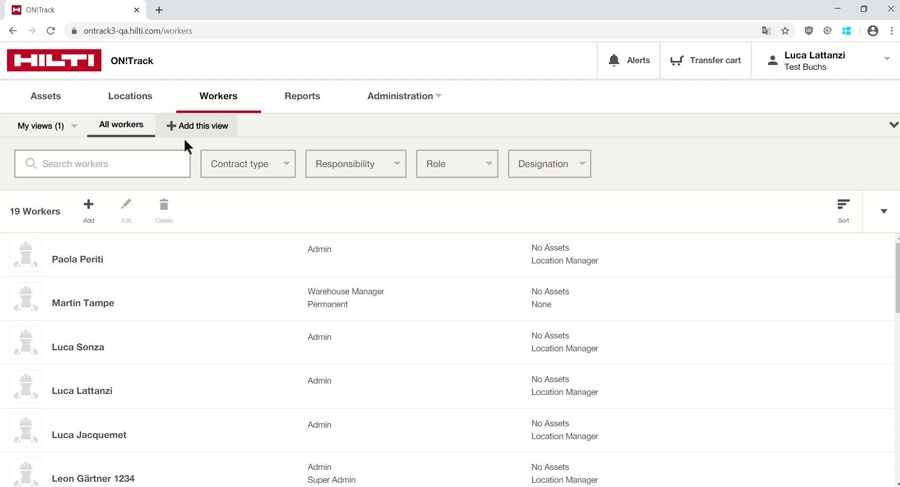Click the ON!Track title link

tap(132, 61)
